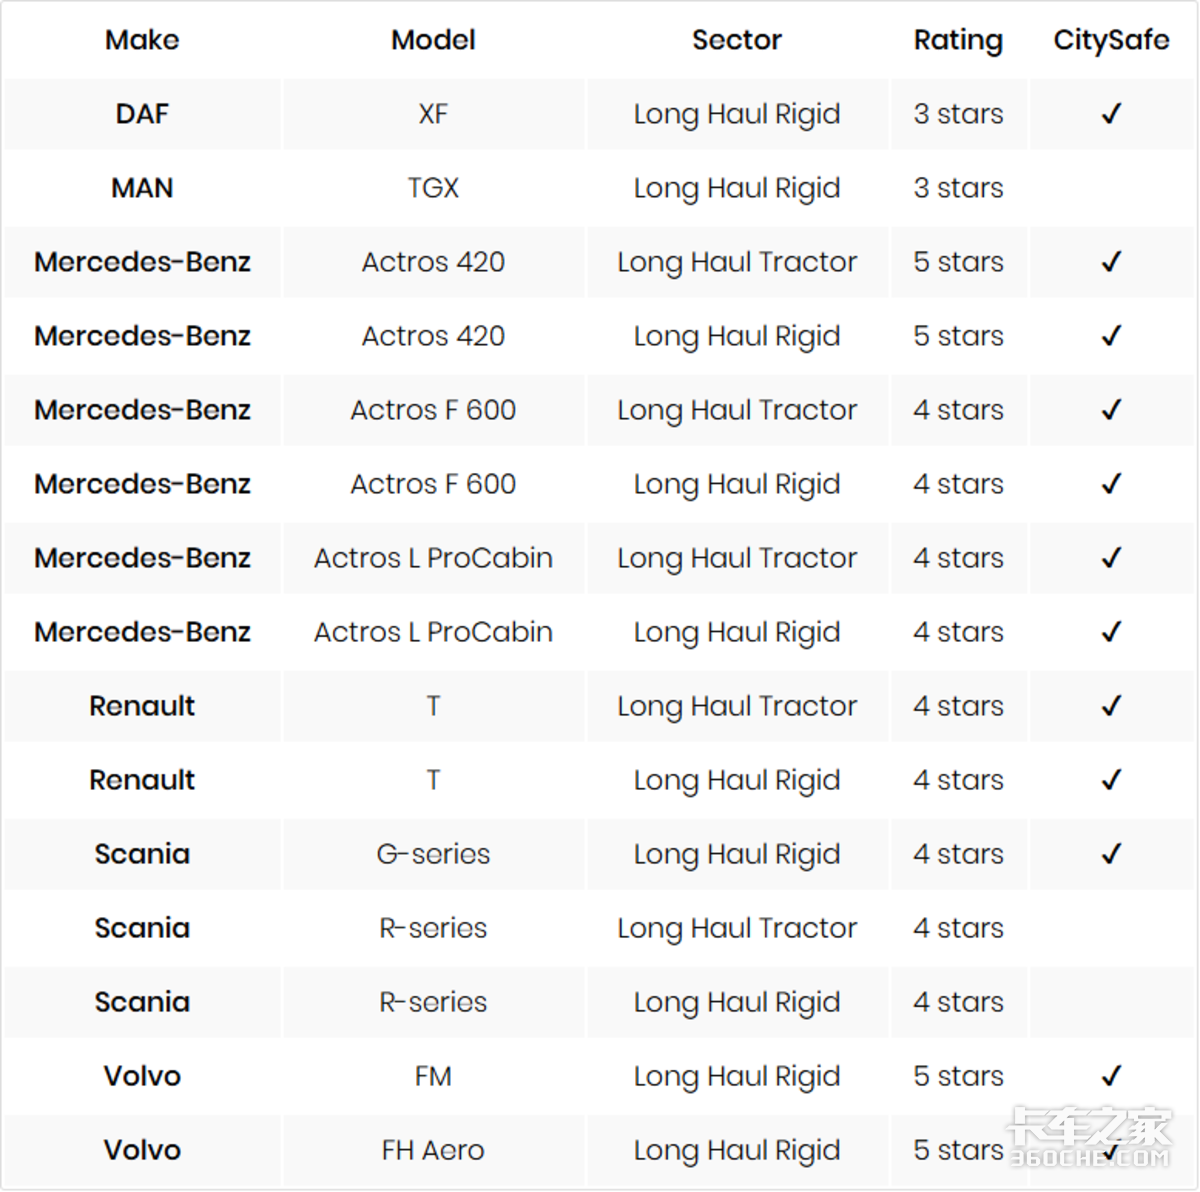Click the checkmark for Actros L ProCabin Long Haul Tractor

click(x=1111, y=558)
